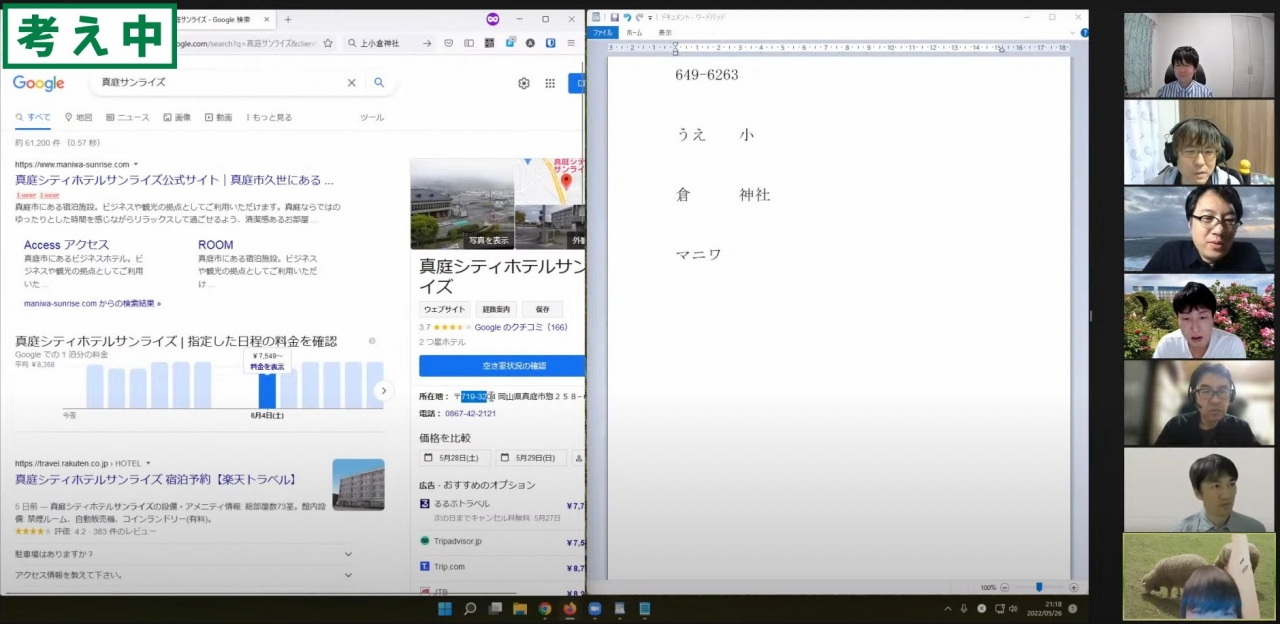
Task: Open 真庭シティホテルサンライズ公式サイト result
Action: (174, 180)
